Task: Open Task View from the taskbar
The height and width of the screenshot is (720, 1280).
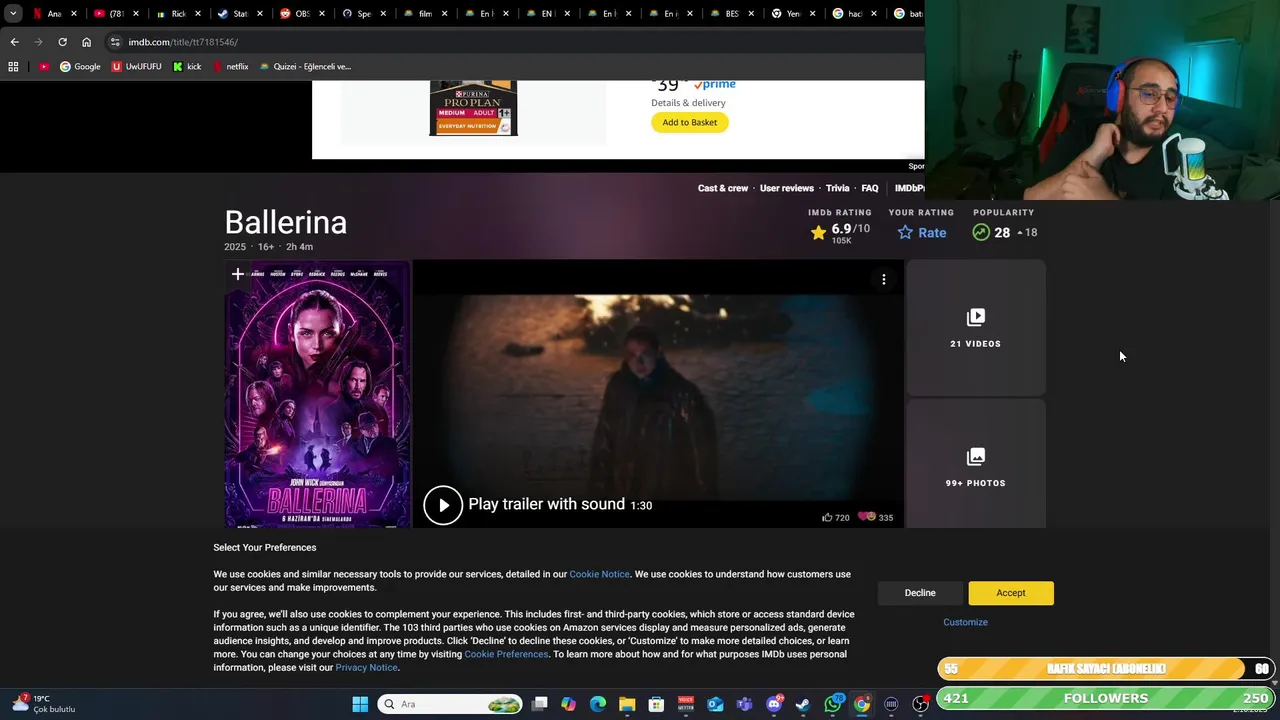Action: coord(540,704)
